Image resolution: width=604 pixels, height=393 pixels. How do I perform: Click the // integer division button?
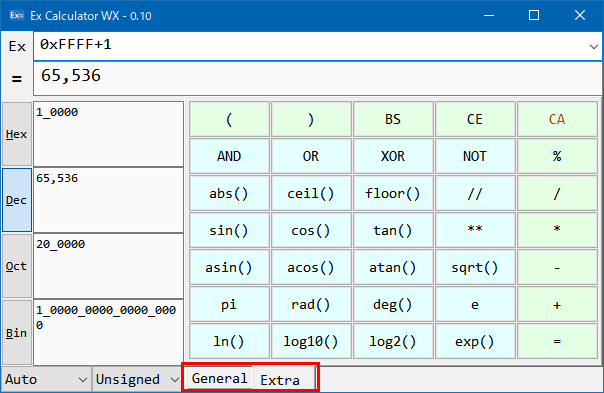(475, 193)
